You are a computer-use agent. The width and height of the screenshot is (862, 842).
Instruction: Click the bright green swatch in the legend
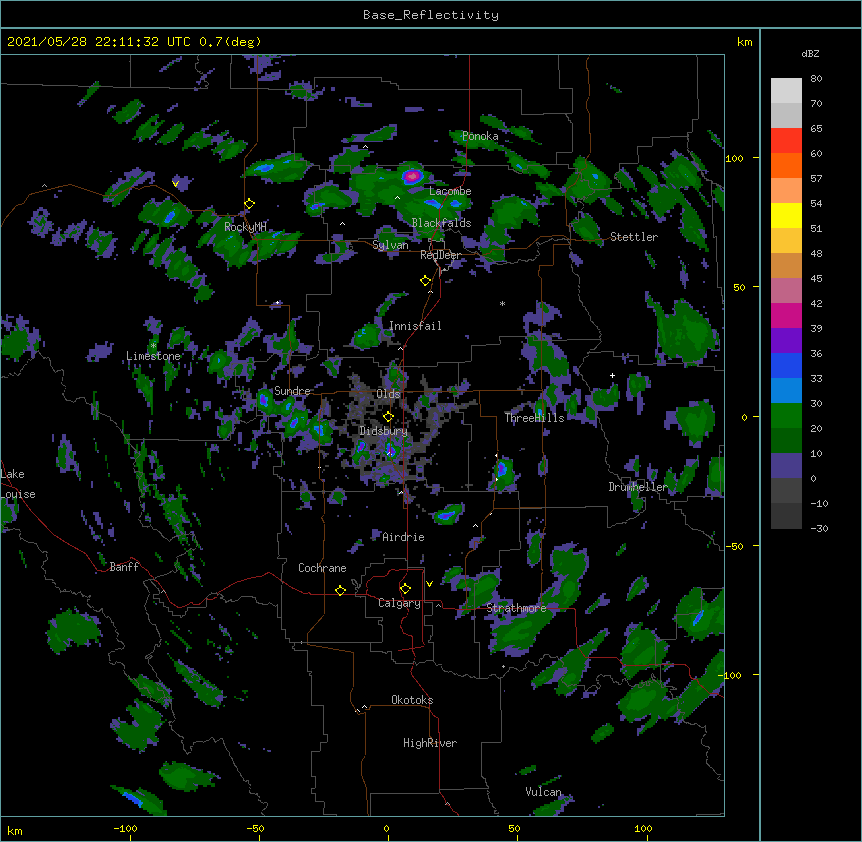pyautogui.click(x=786, y=416)
